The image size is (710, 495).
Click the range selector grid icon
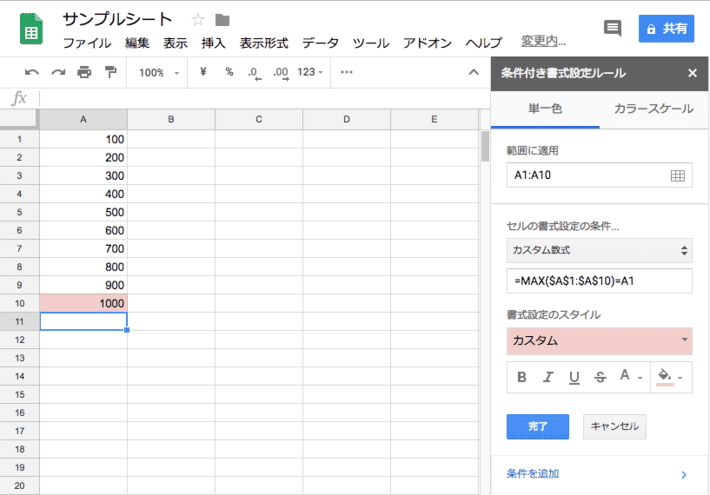click(x=677, y=176)
